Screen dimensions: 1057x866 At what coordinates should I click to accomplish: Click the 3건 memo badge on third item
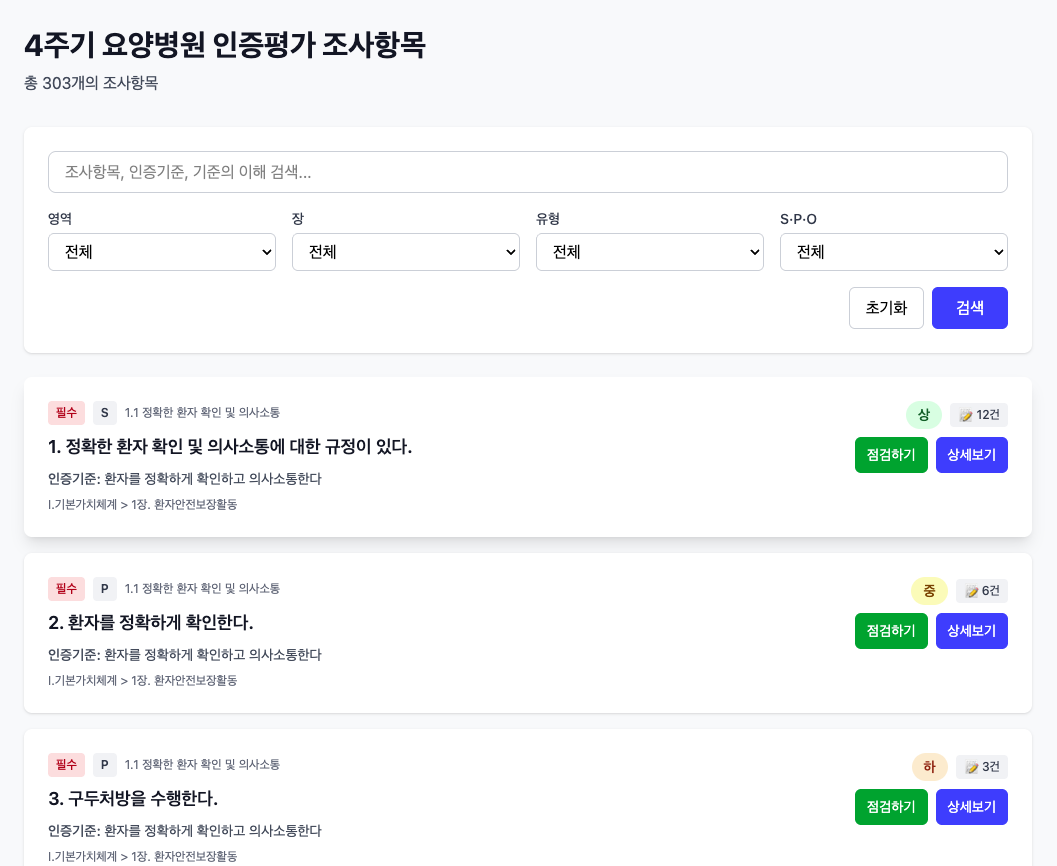pyautogui.click(x=981, y=767)
